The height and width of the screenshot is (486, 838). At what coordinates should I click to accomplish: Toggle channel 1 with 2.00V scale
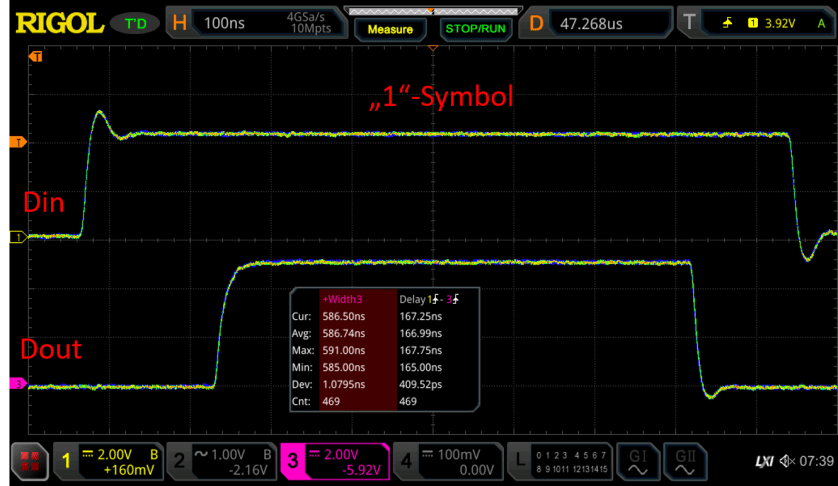pos(107,461)
